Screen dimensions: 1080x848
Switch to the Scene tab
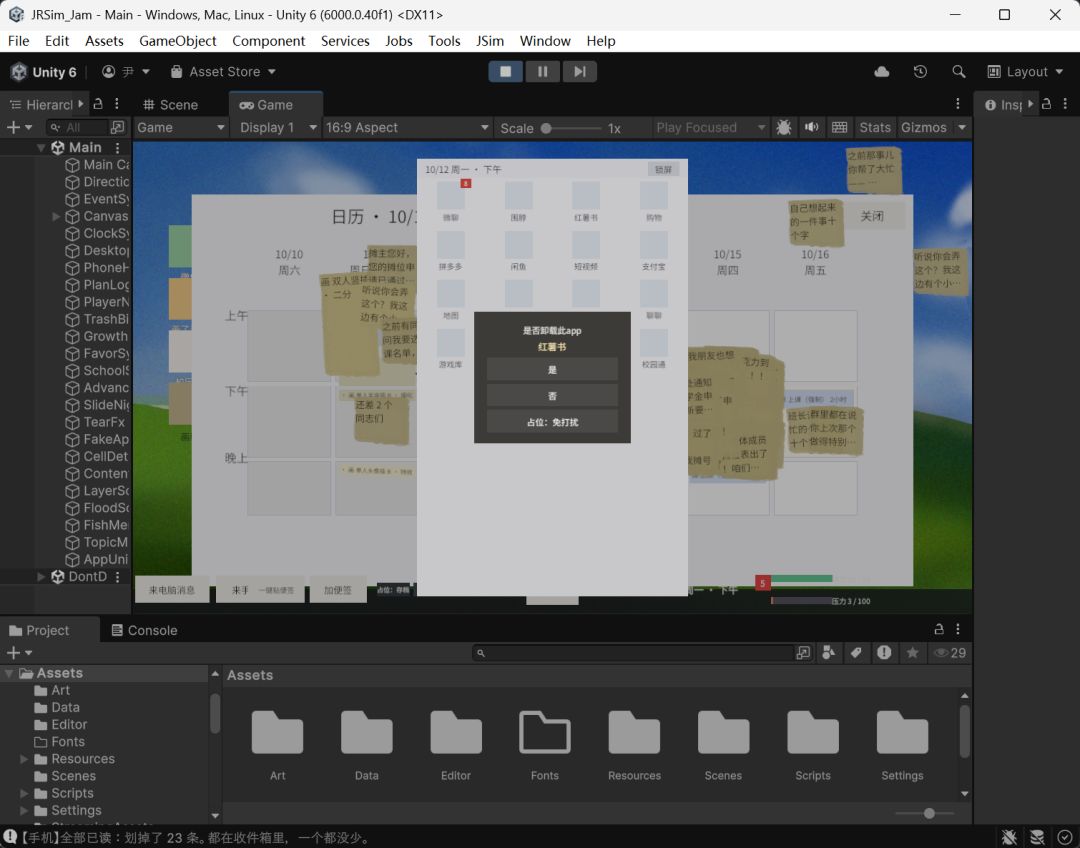coord(171,105)
